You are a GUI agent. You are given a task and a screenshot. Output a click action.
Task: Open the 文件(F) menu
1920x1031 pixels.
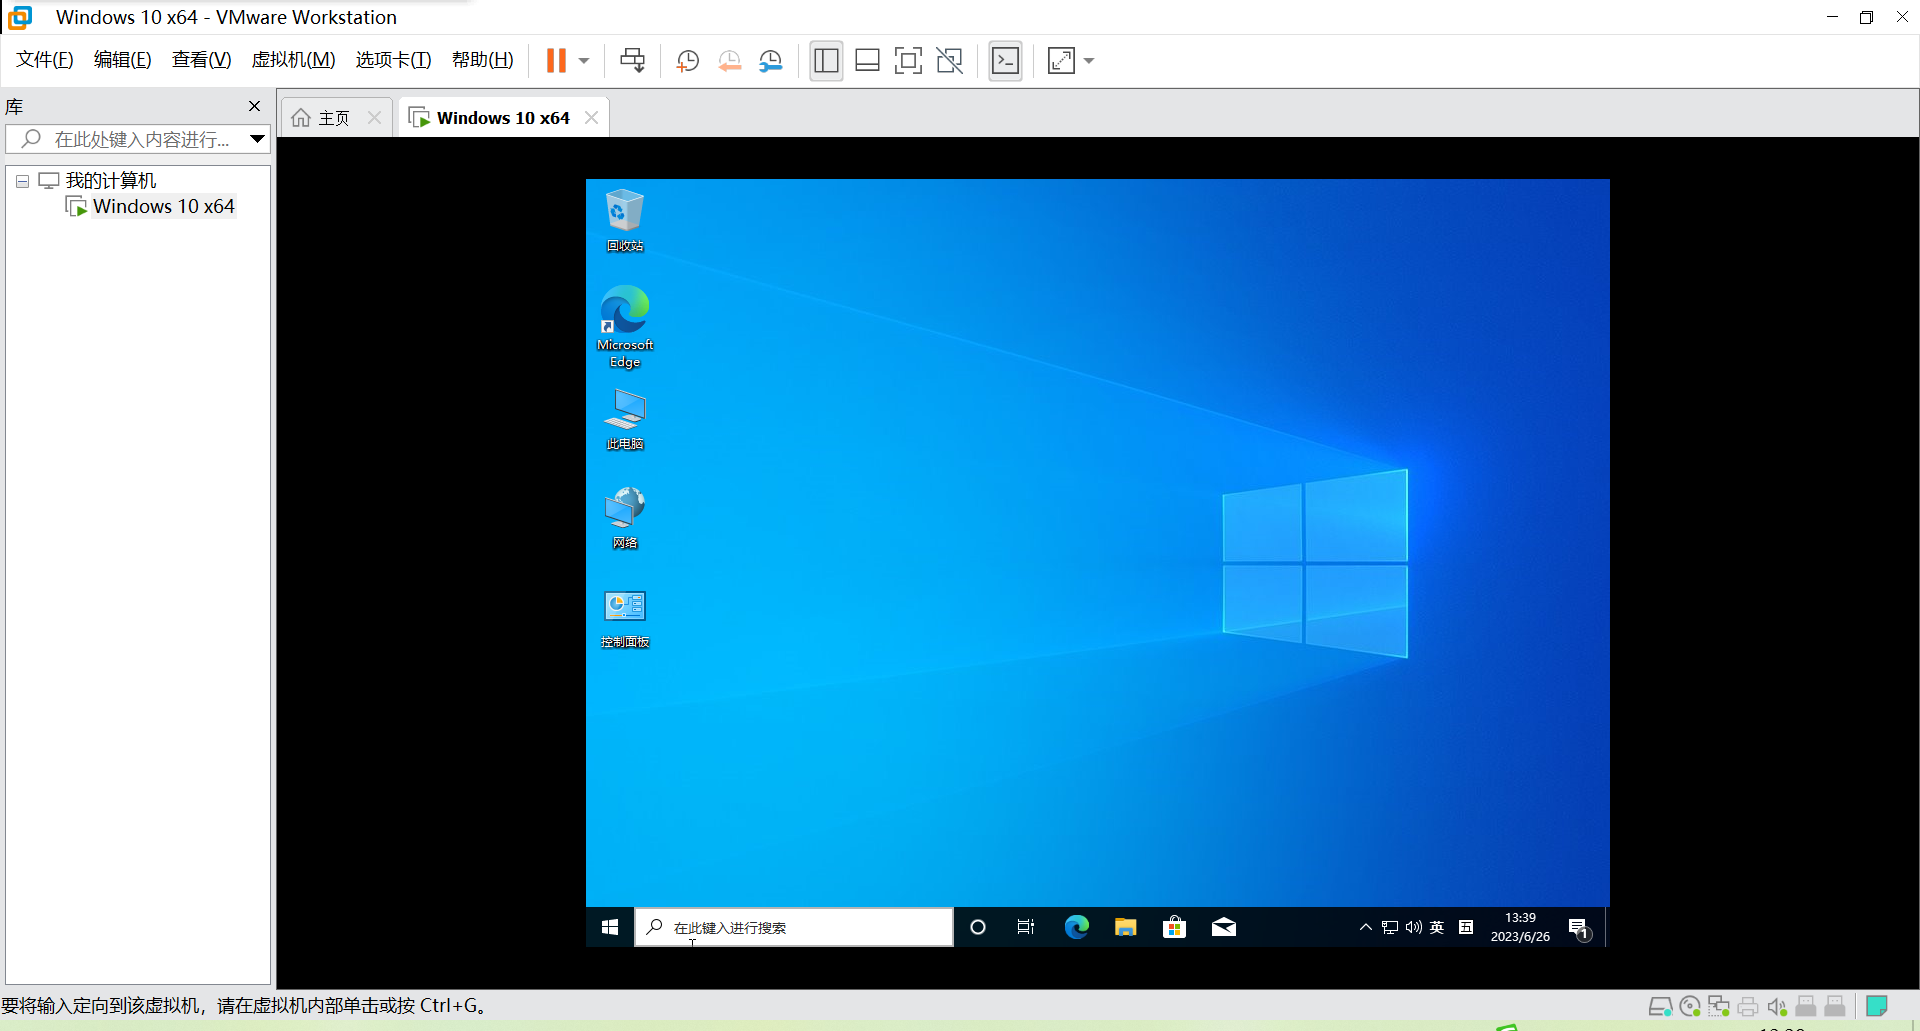45,60
